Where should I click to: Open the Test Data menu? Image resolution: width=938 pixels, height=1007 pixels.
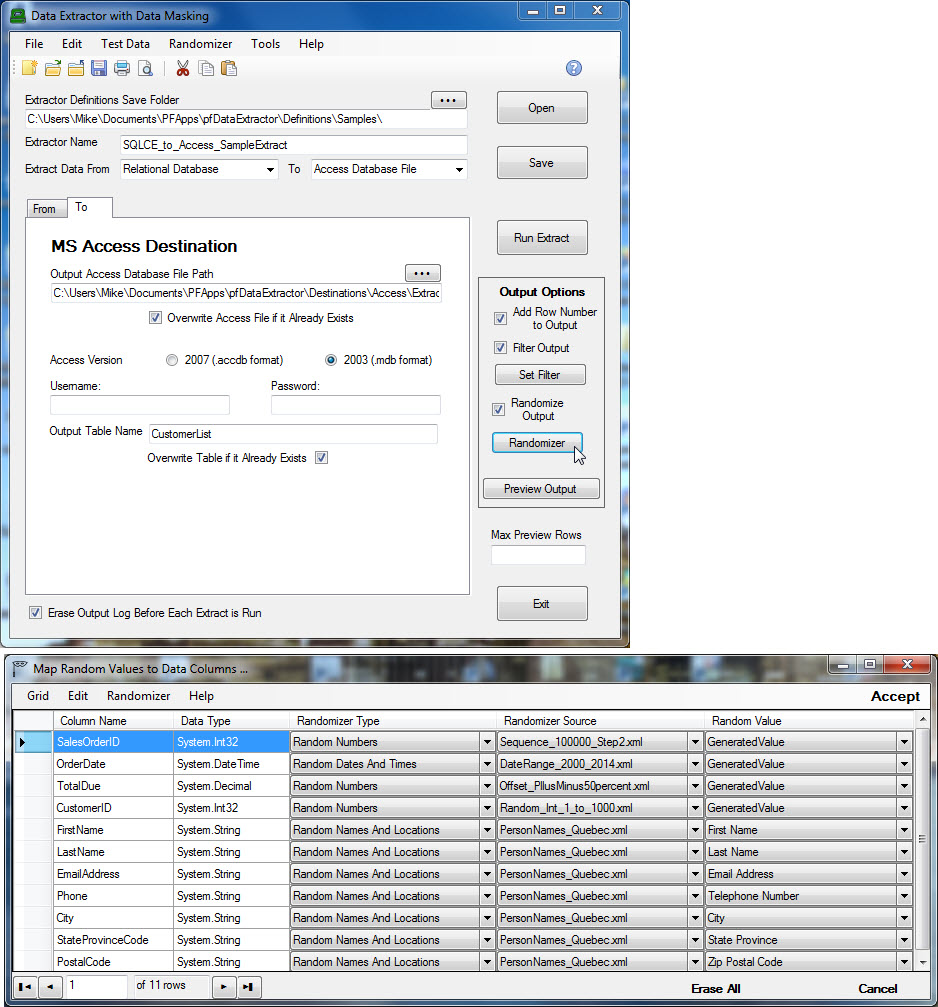(x=125, y=44)
